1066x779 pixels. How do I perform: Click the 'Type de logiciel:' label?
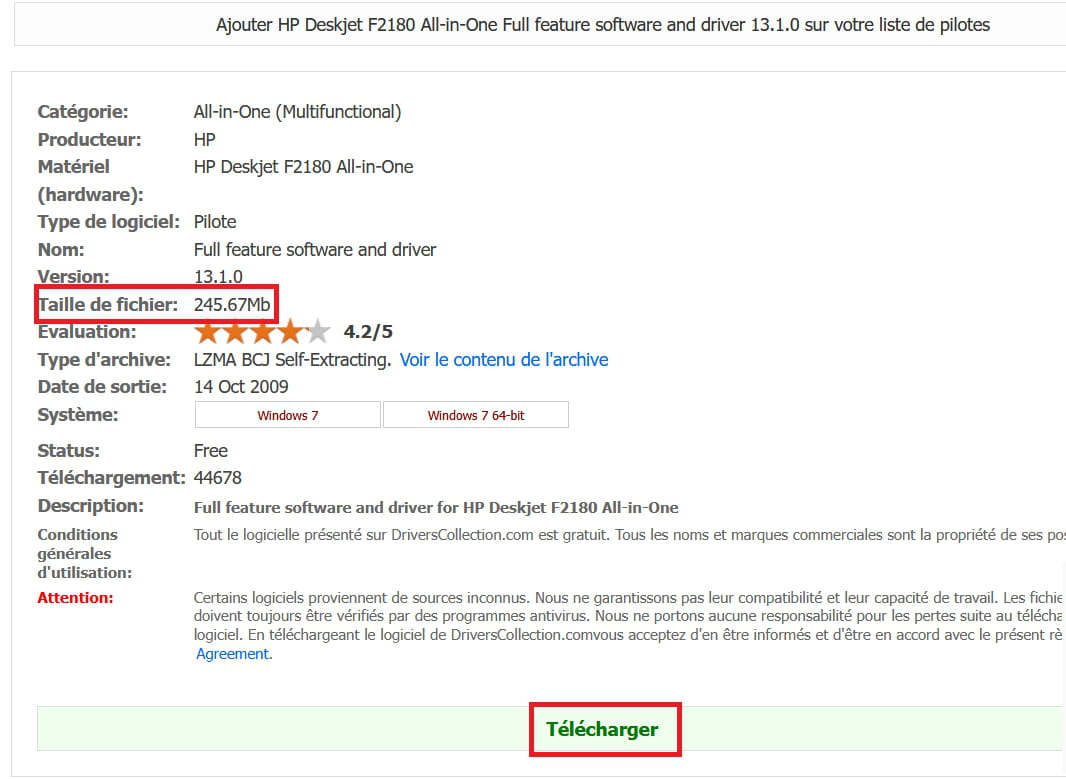click(109, 222)
